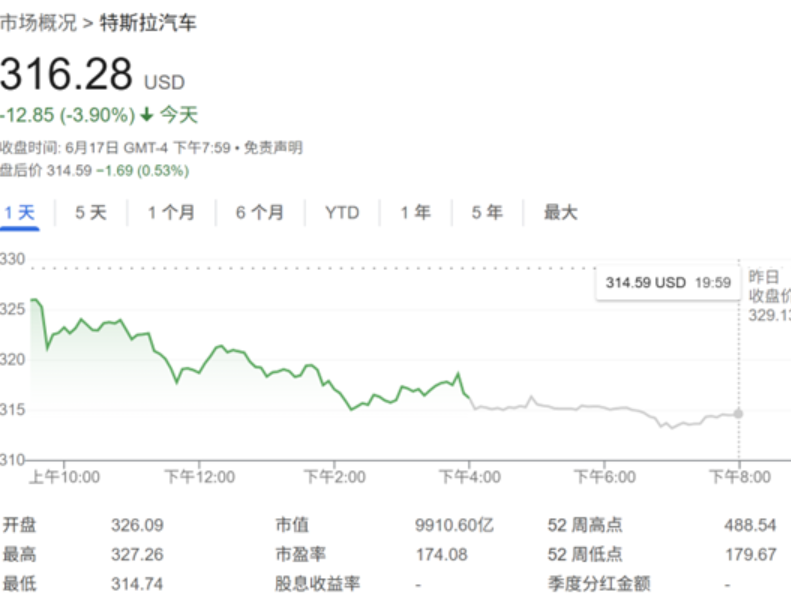Click the 320 y-axis label
This screenshot has width=791, height=604.
12,359
